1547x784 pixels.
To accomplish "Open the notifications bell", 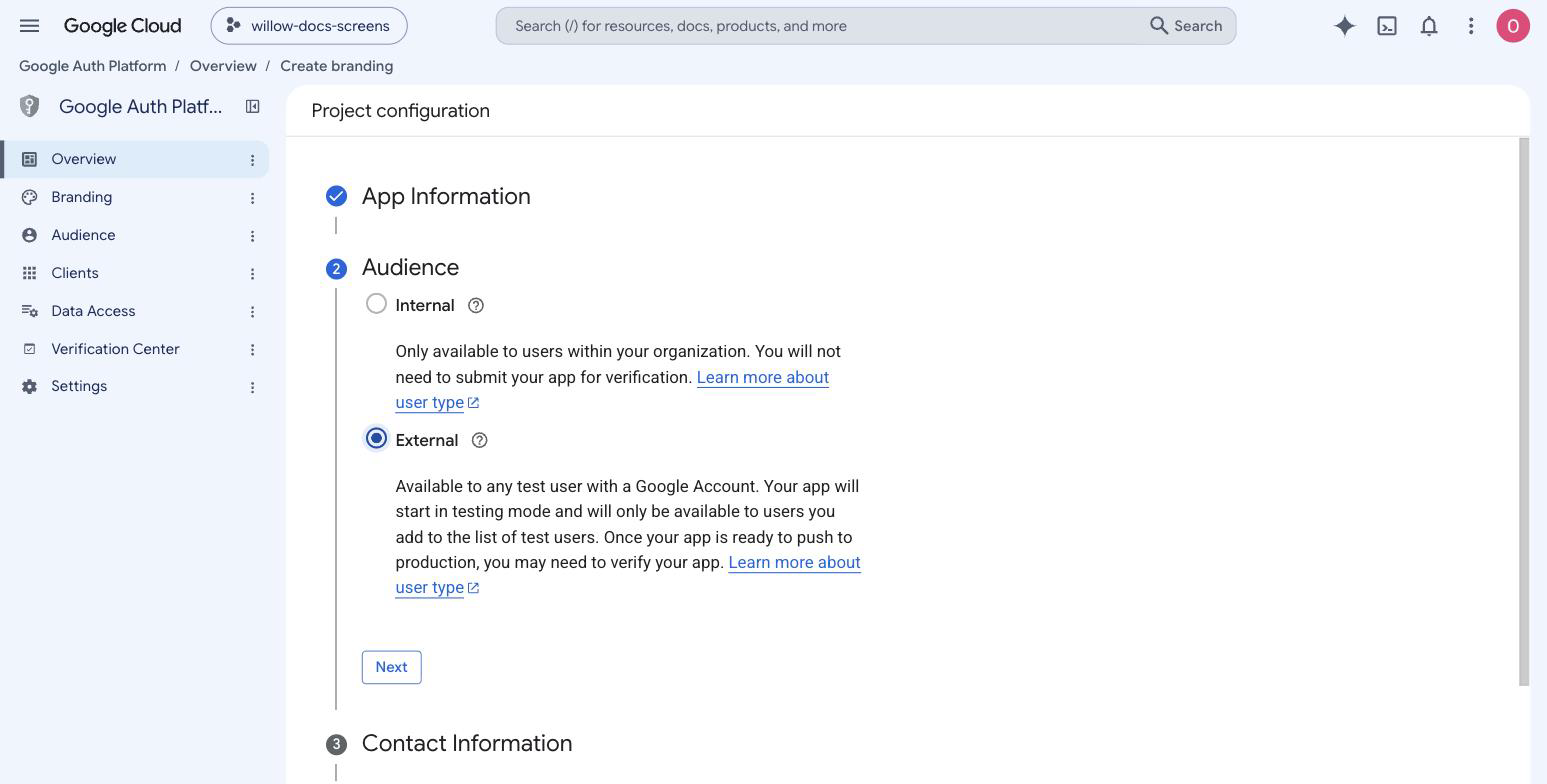I will pos(1429,26).
